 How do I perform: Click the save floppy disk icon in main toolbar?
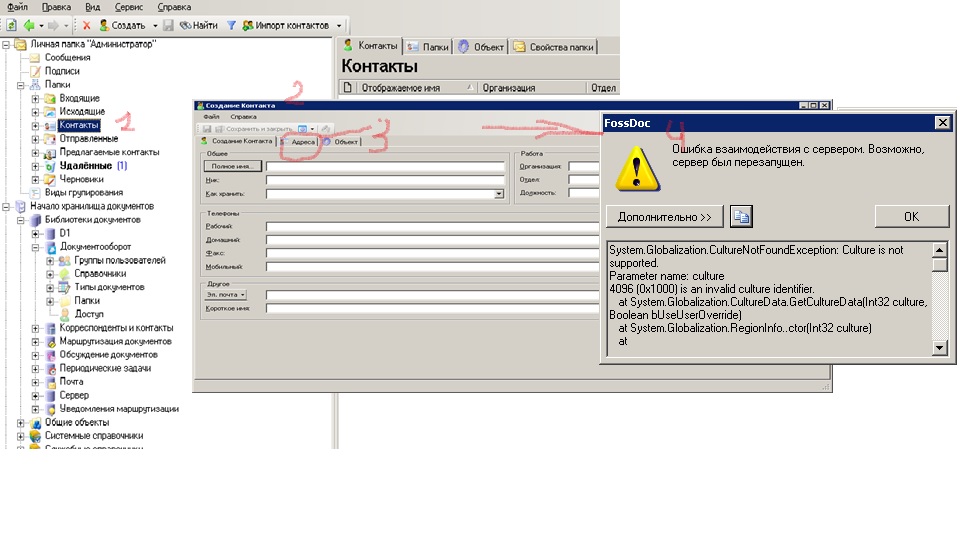[168, 25]
